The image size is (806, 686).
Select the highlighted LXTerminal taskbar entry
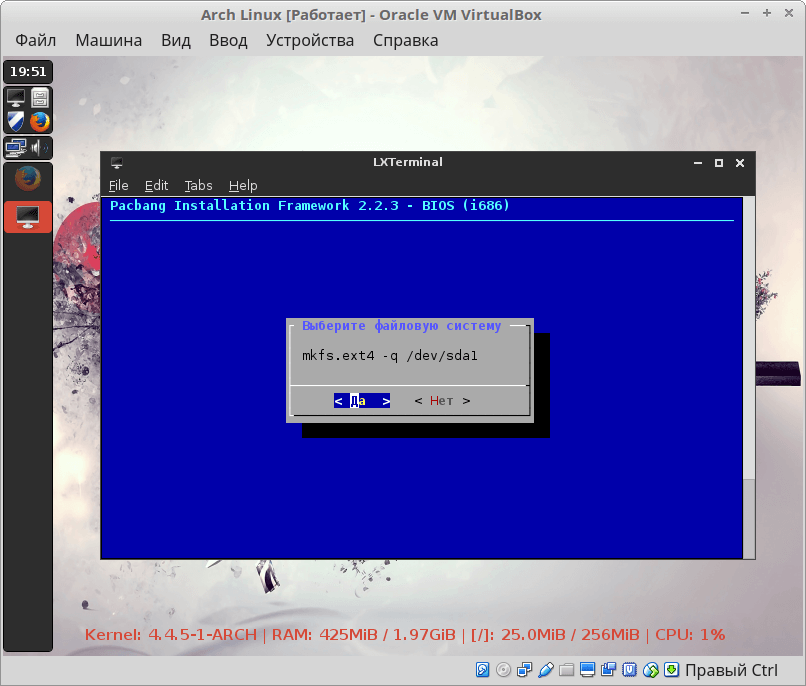pyautogui.click(x=28, y=216)
